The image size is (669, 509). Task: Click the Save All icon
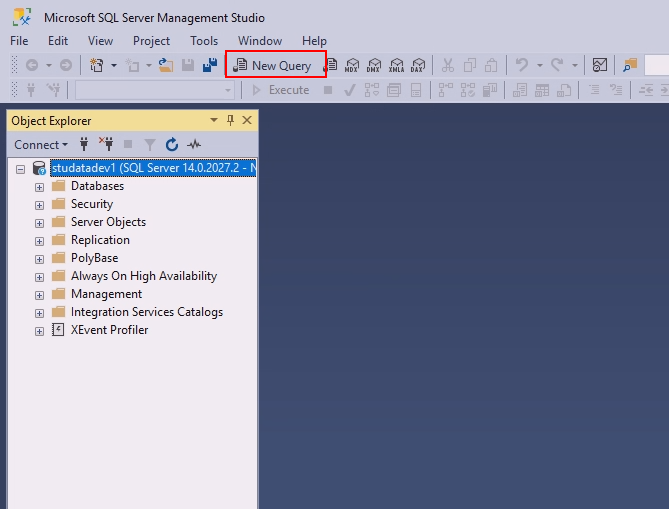(209, 65)
